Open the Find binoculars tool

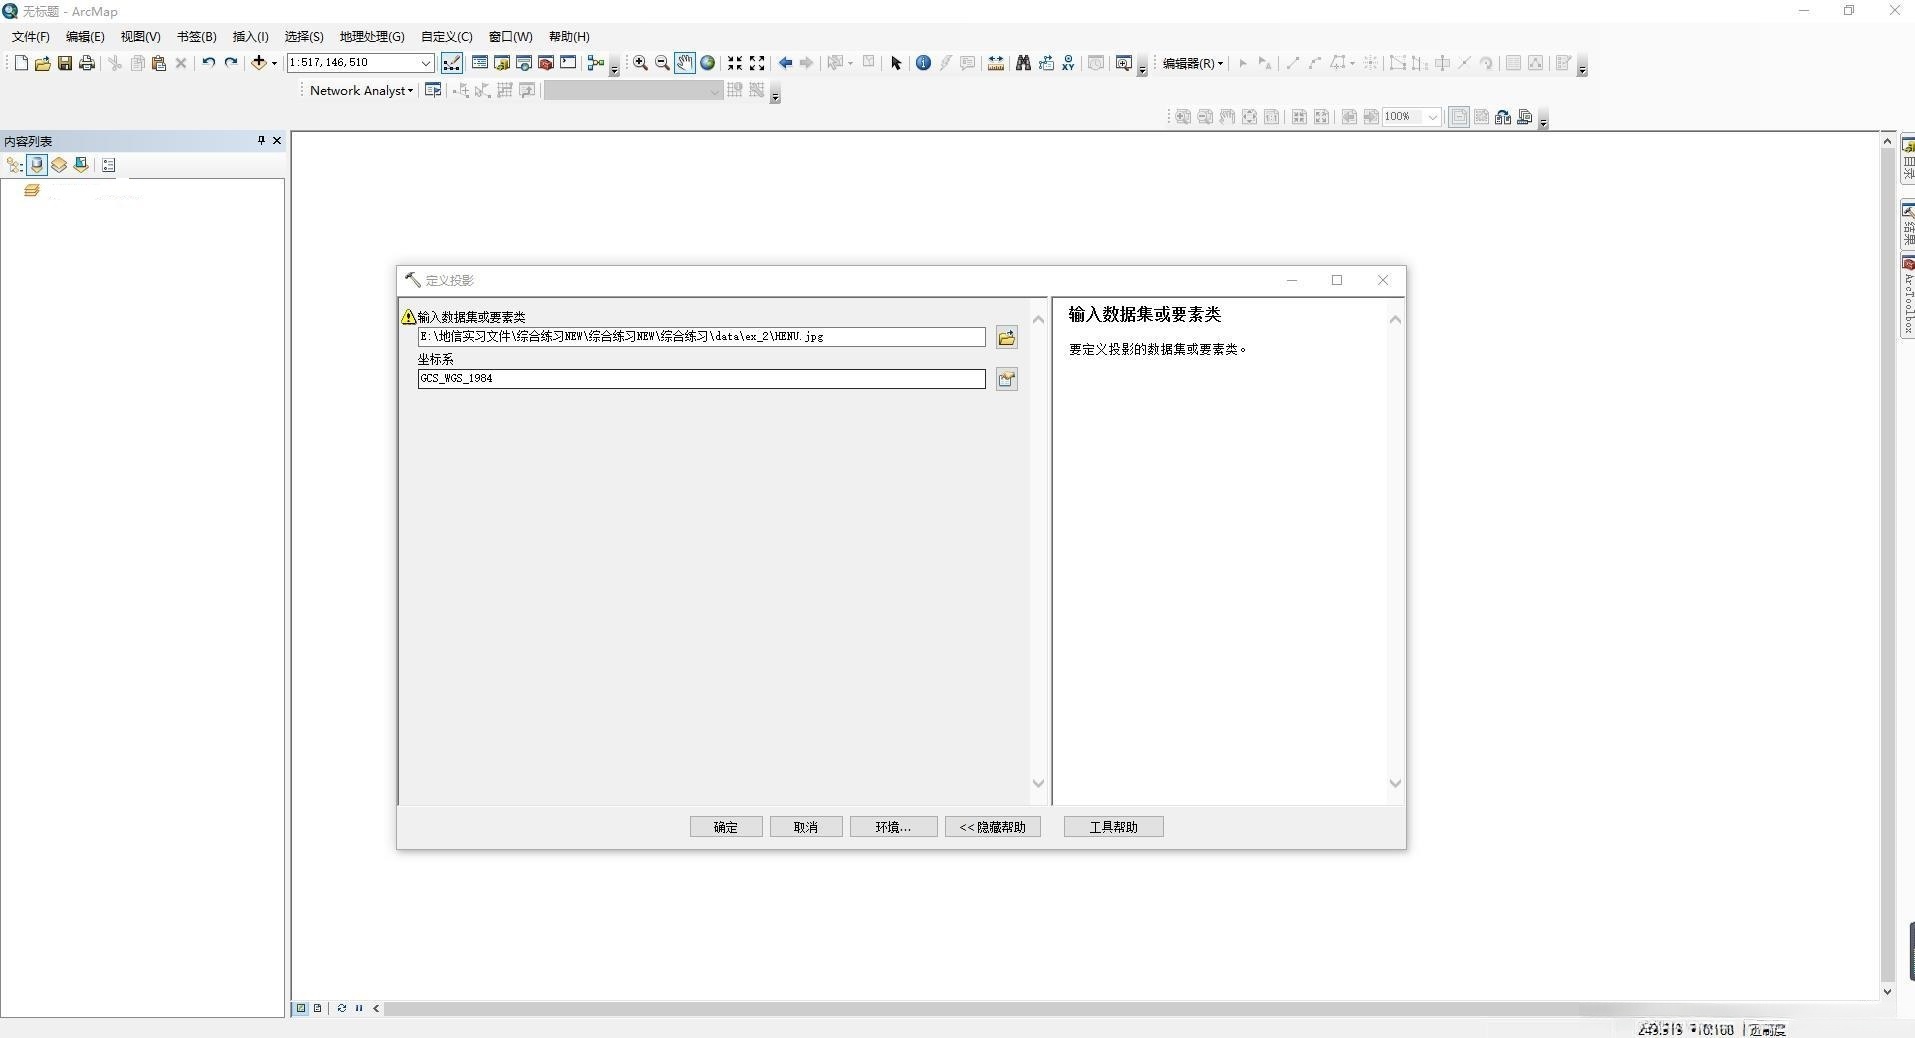pos(1023,63)
